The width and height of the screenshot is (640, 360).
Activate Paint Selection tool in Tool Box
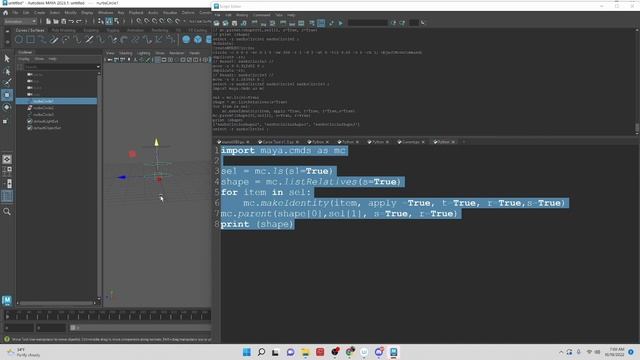(x=7, y=83)
